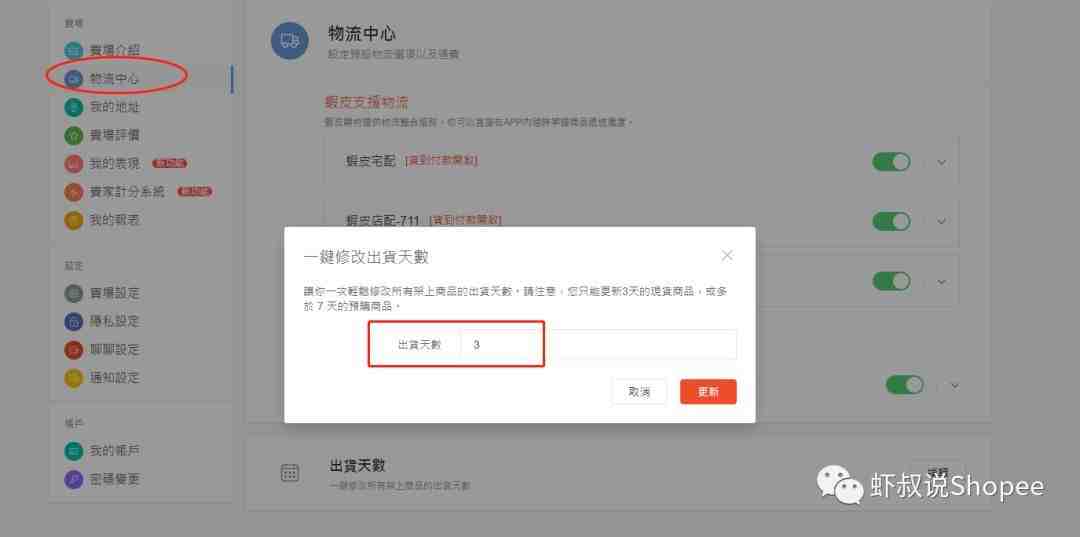Click the 賣場介紹 sidebar icon

(74, 50)
